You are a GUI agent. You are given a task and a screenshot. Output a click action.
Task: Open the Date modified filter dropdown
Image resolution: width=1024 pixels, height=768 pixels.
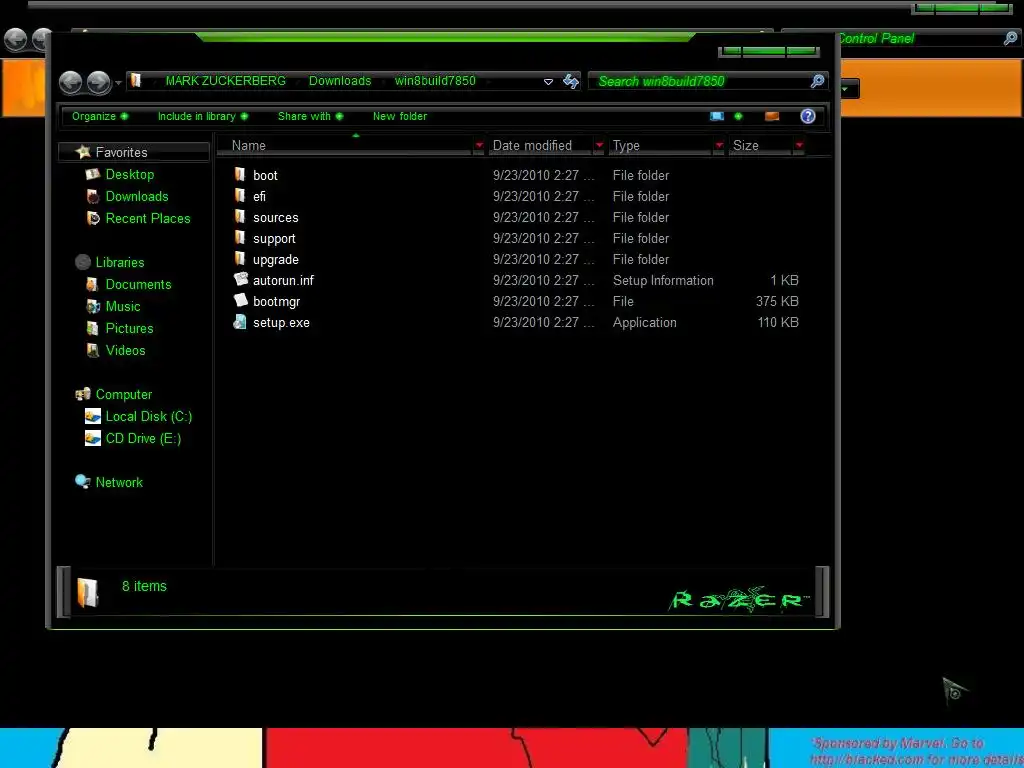tap(599, 146)
